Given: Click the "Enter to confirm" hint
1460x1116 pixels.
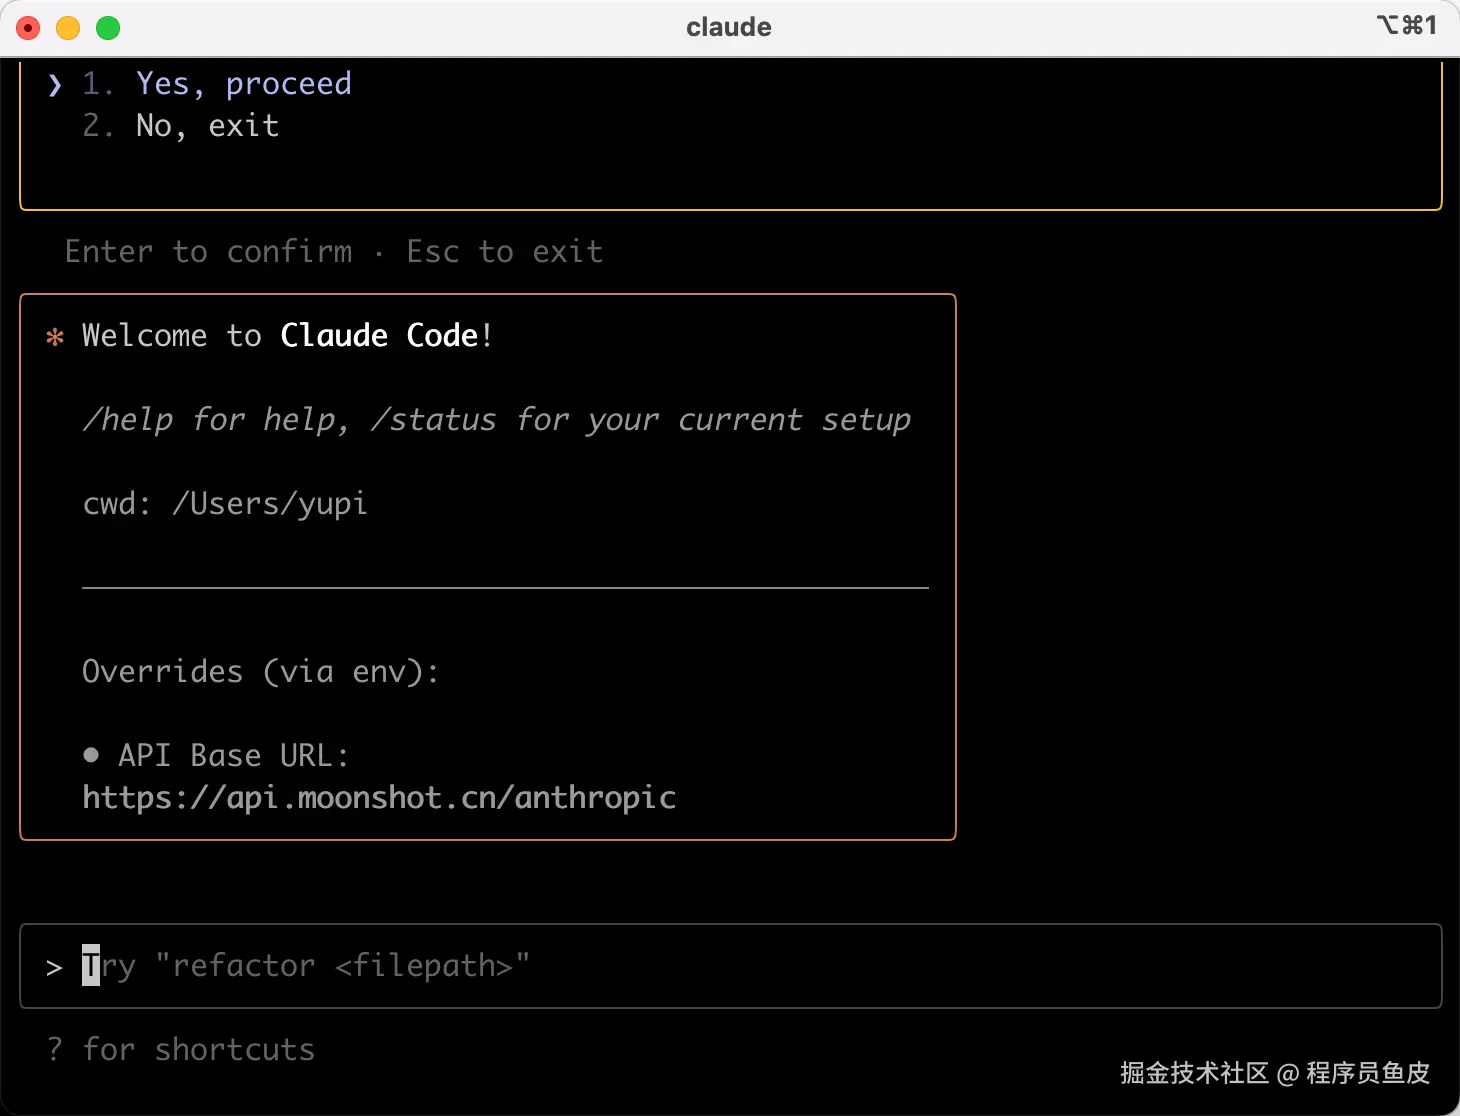Looking at the screenshot, I should click(208, 252).
